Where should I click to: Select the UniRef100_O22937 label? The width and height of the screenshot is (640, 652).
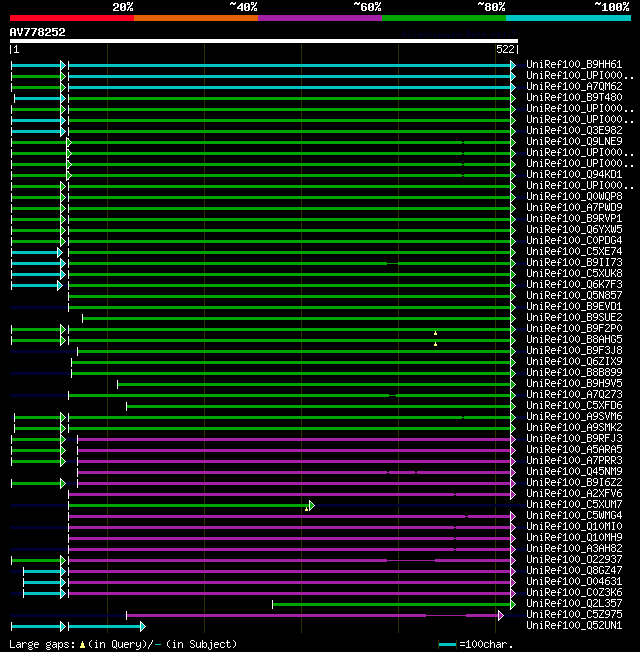[x=574, y=560]
